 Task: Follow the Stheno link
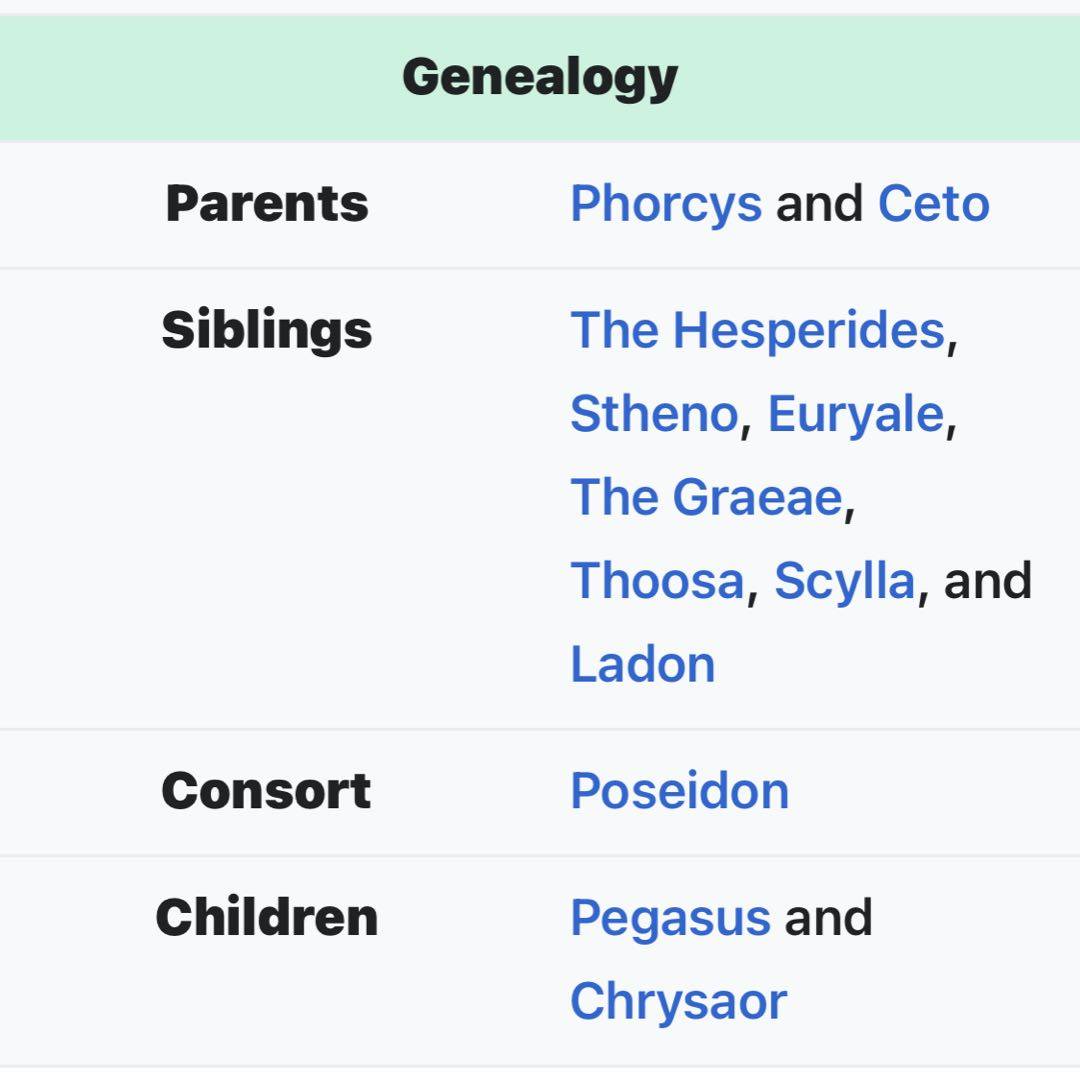tap(653, 414)
